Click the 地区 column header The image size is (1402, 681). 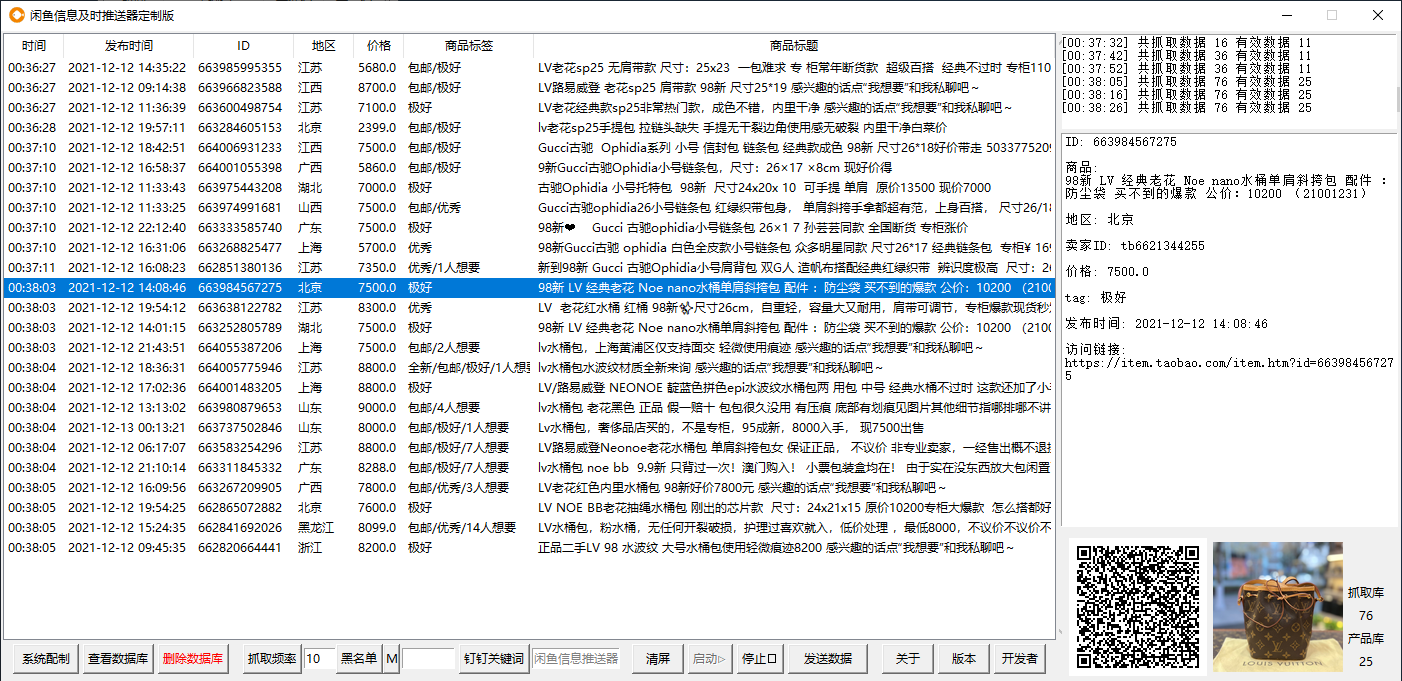324,46
